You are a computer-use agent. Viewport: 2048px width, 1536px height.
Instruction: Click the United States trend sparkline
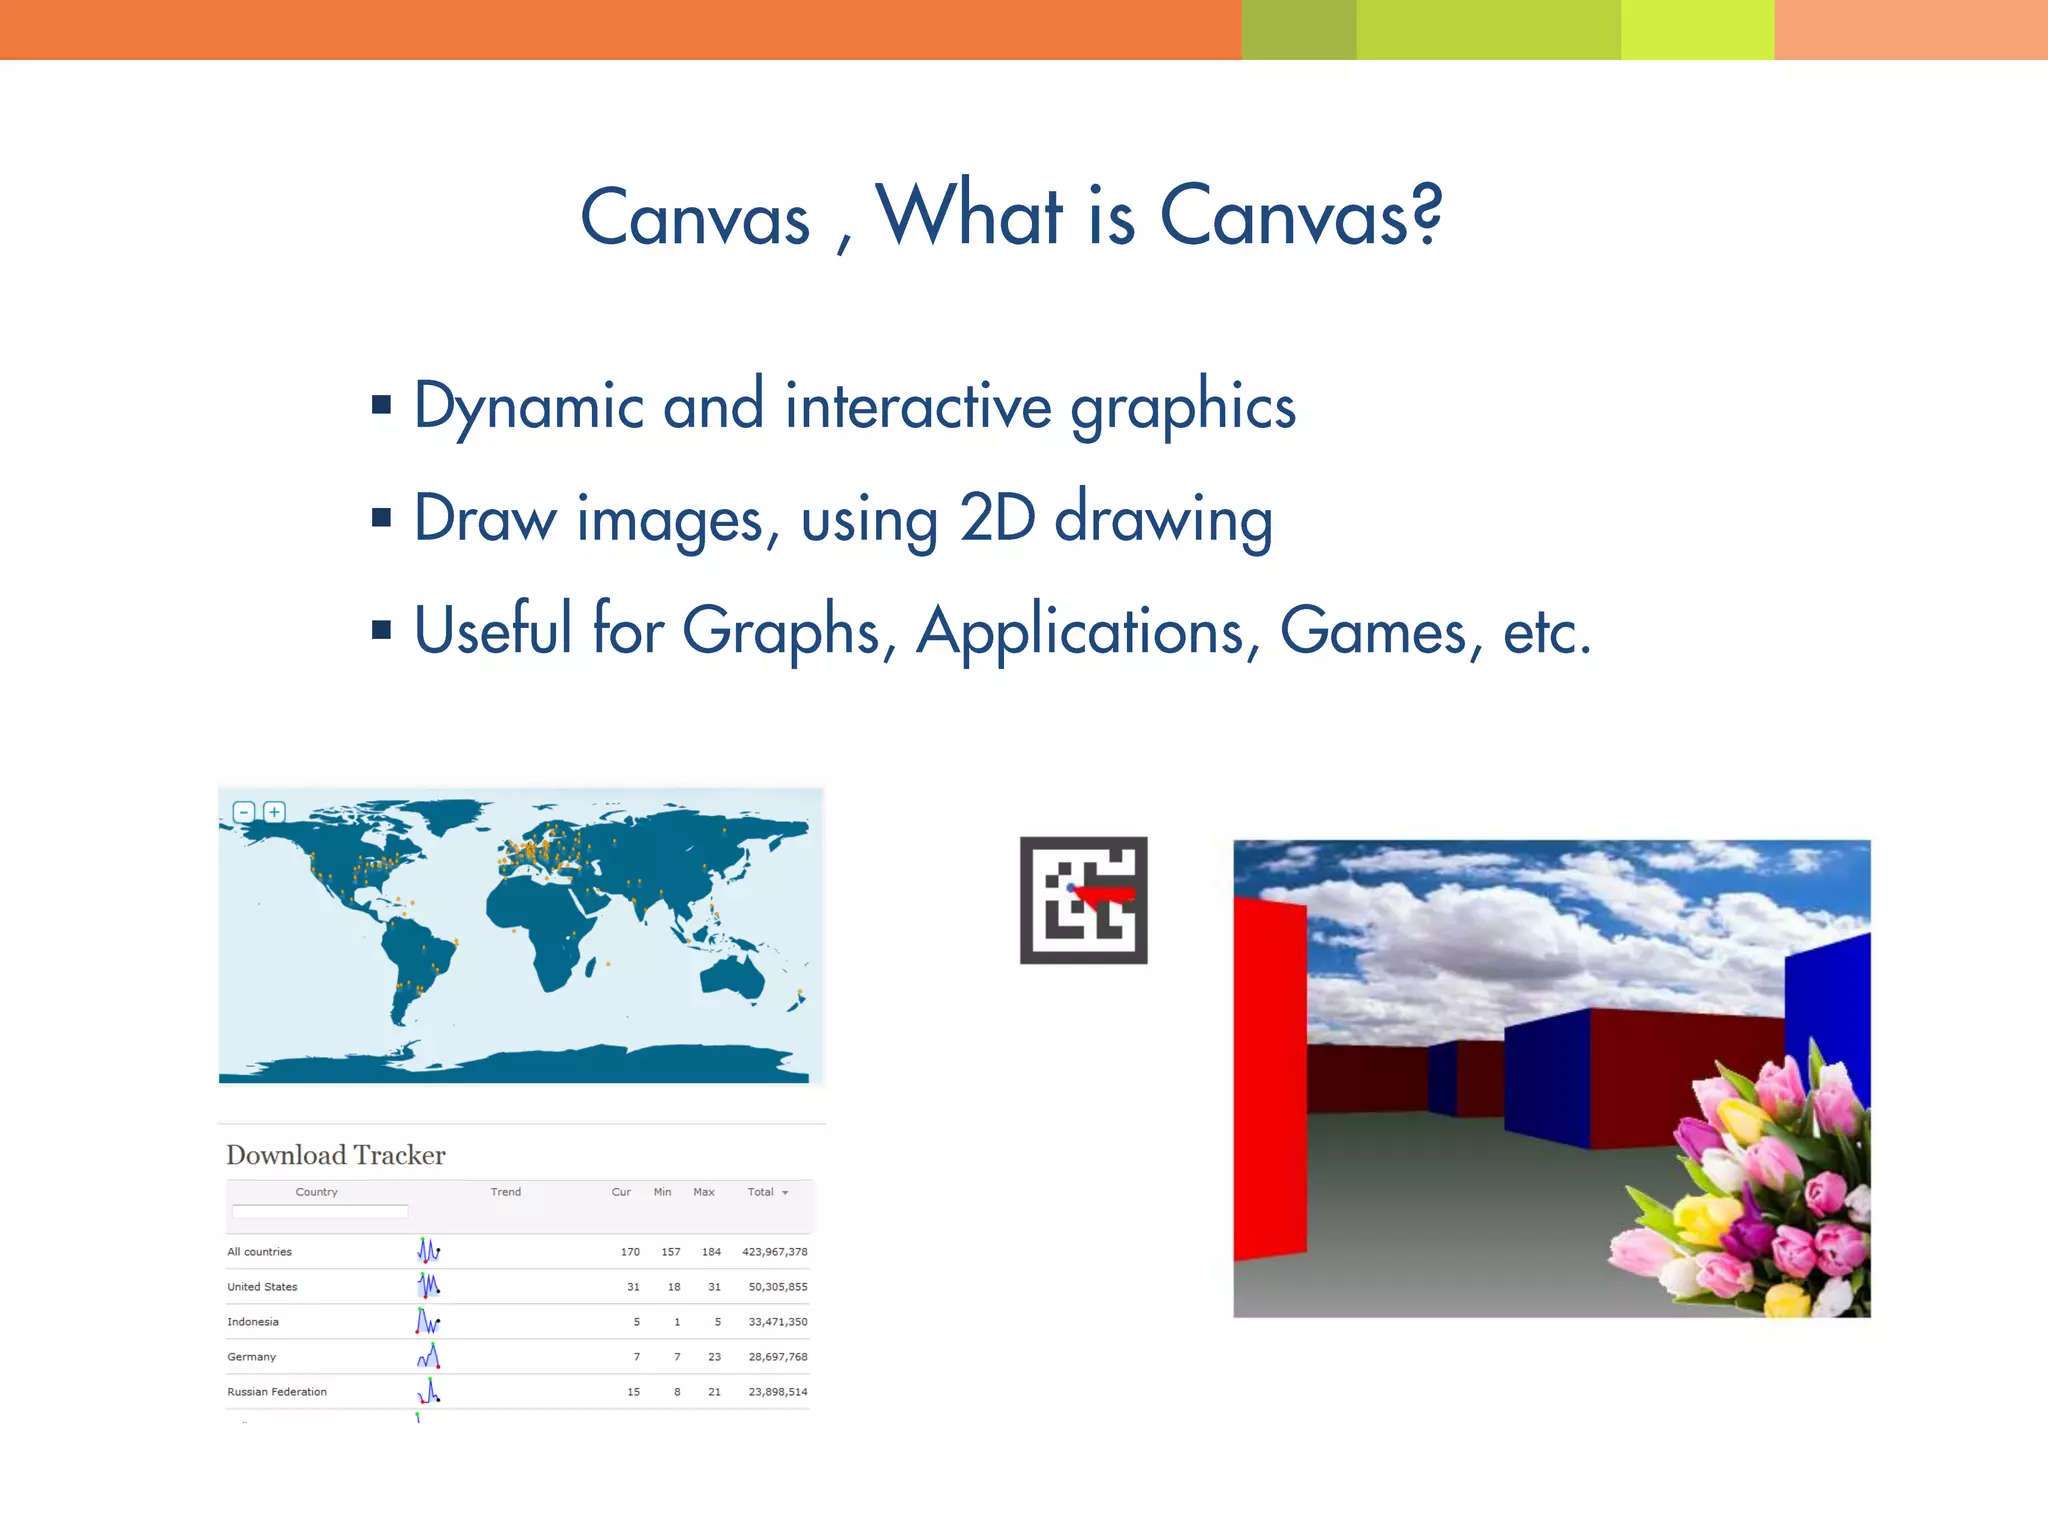pyautogui.click(x=429, y=1286)
